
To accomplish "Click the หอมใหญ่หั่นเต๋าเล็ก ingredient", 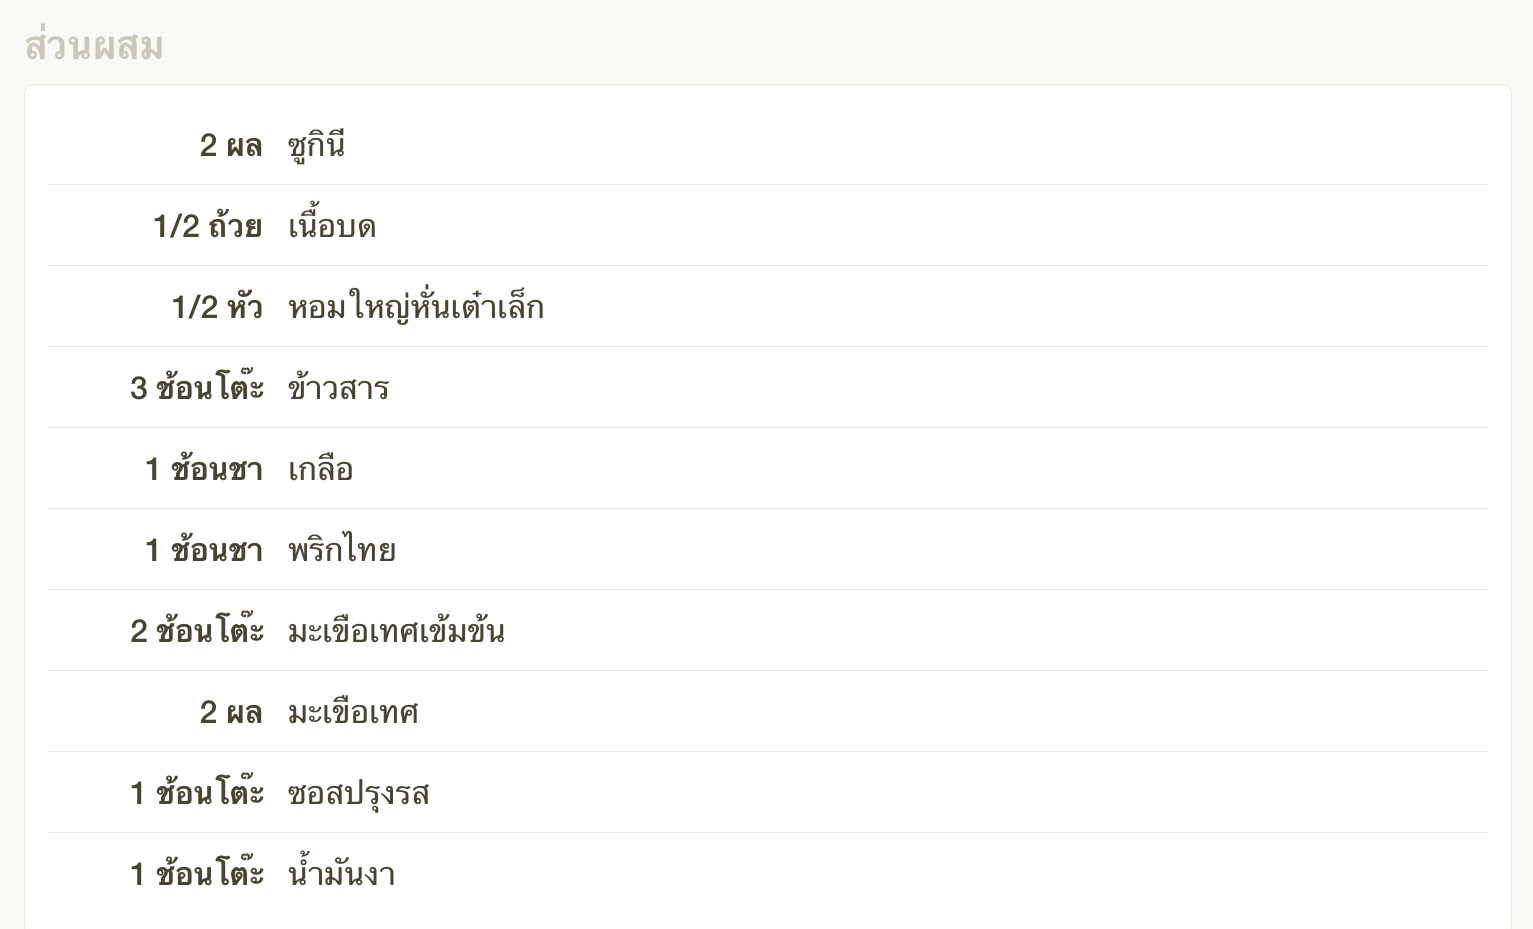I will click(415, 308).
